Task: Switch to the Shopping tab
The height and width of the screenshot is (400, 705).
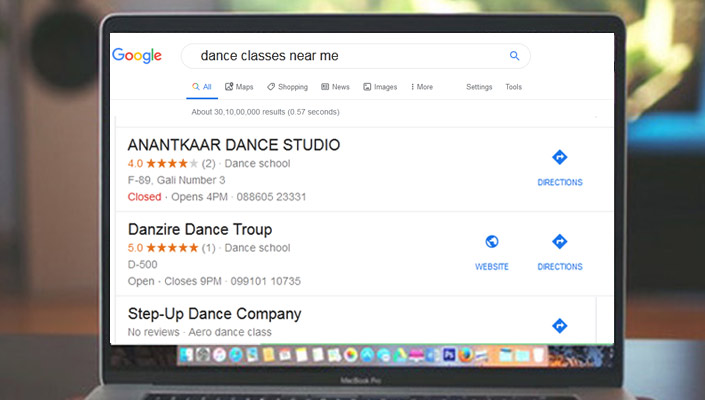Action: (287, 87)
